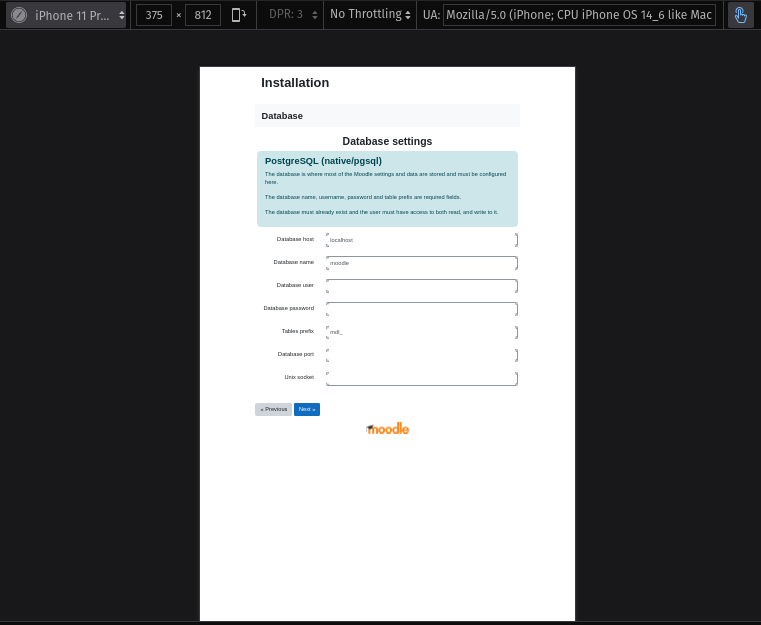
Task: Click PostgreSQL (native/pgsql) heading
Action: pyautogui.click(x=323, y=161)
